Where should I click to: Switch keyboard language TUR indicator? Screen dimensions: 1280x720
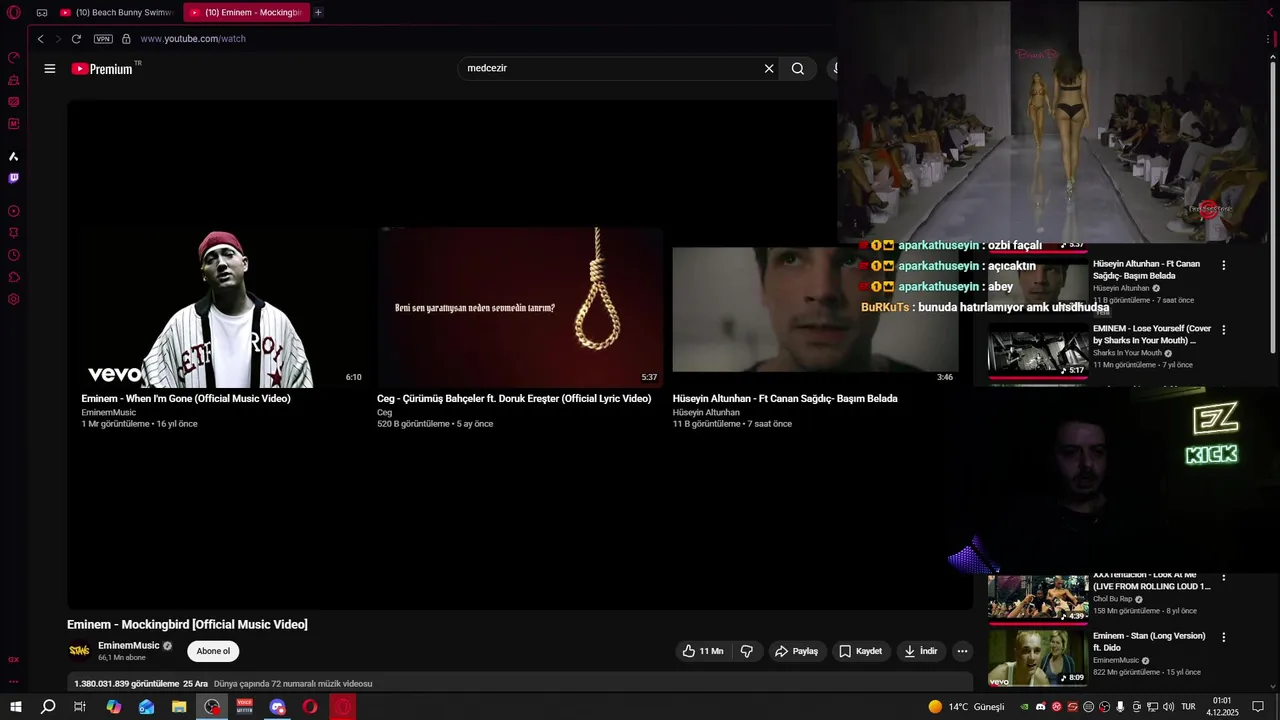(1189, 707)
